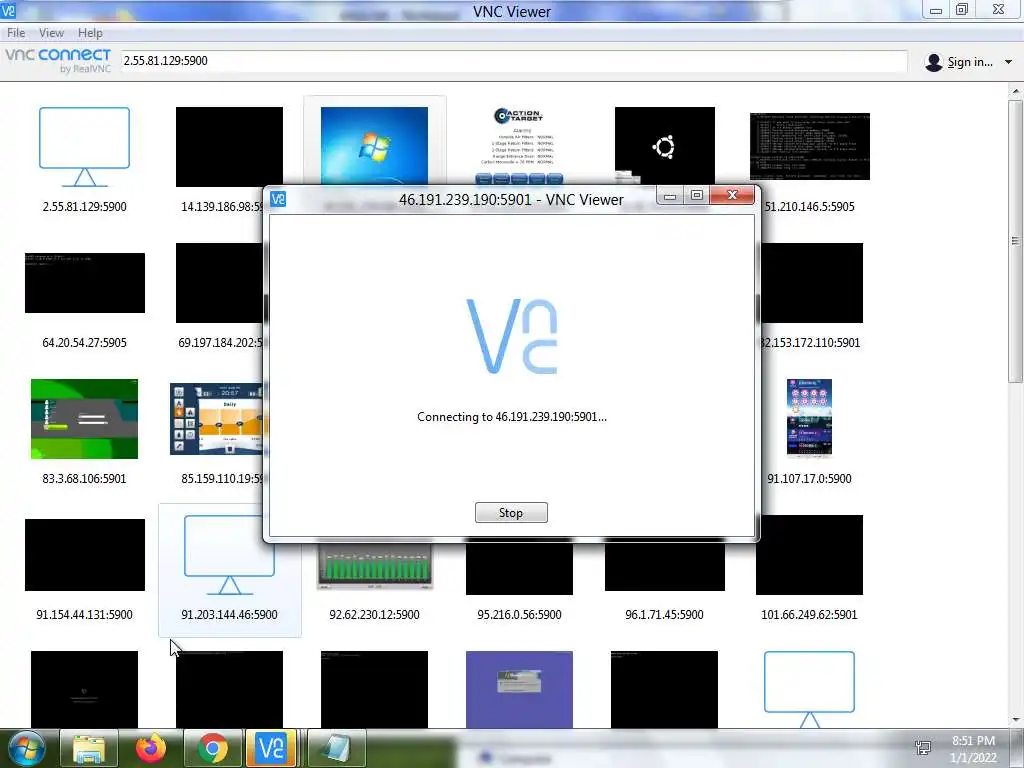Click the network icon in system tray

(x=922, y=748)
